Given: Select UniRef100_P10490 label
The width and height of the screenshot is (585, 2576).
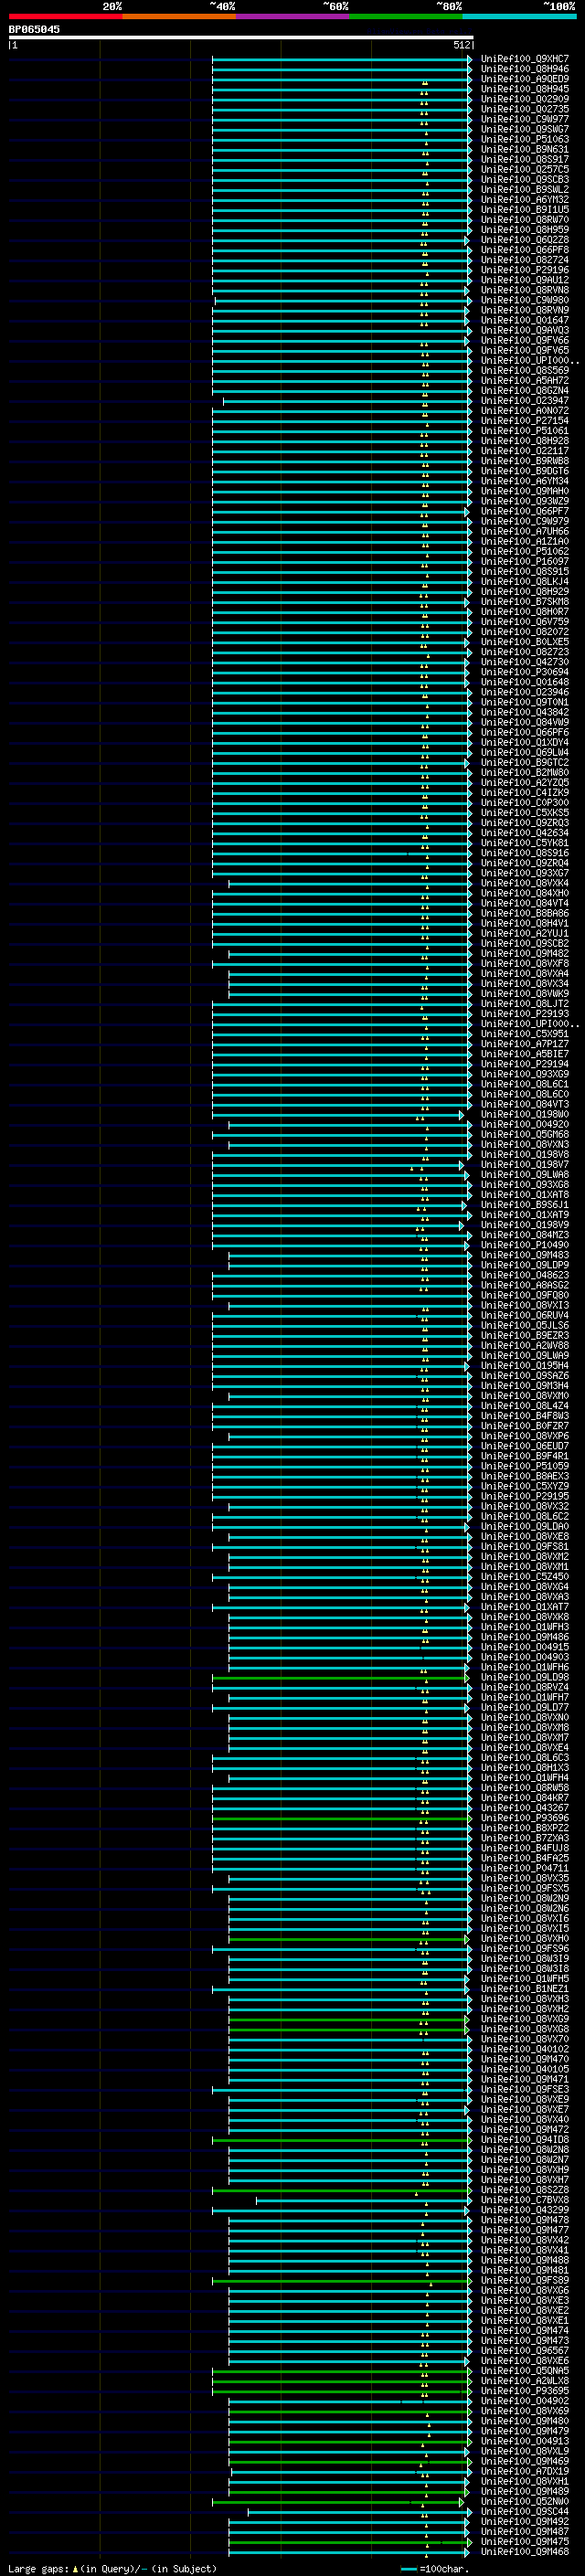Looking at the screenshot, I should coord(525,1245).
